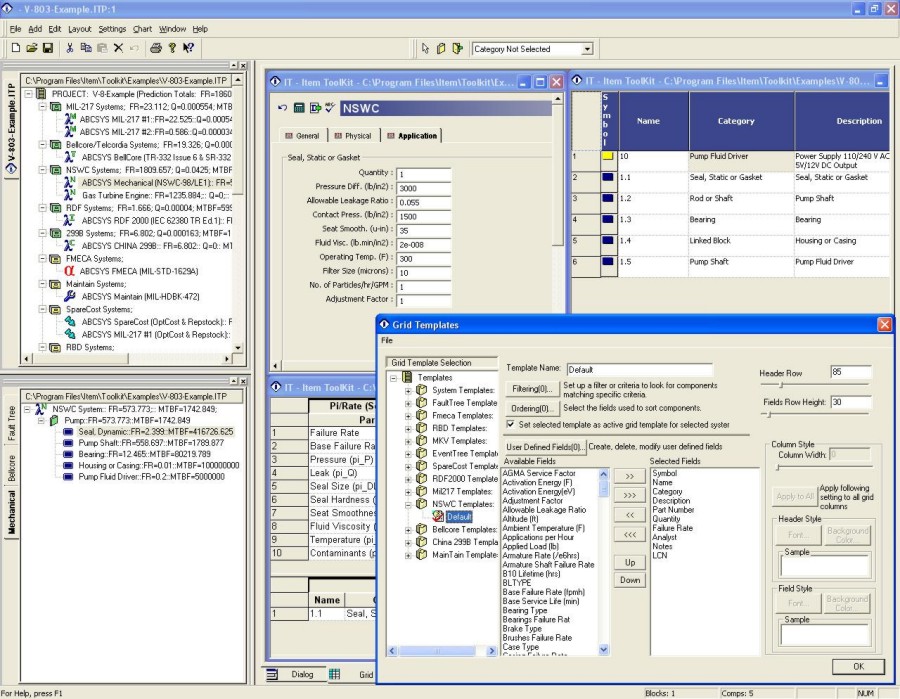Screen dimensions: 900x699
Task: Select ABCSYS Maintain wrench icon in tree
Action: 69,296
